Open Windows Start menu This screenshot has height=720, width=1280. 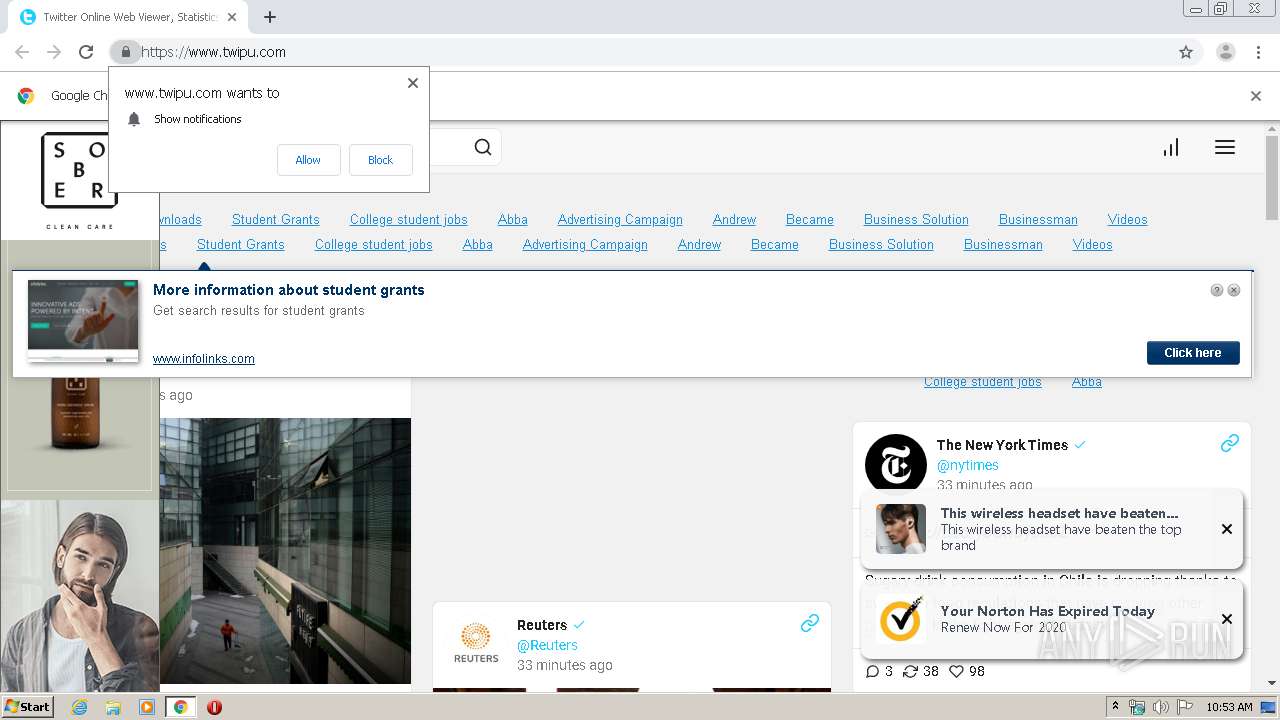(27, 706)
